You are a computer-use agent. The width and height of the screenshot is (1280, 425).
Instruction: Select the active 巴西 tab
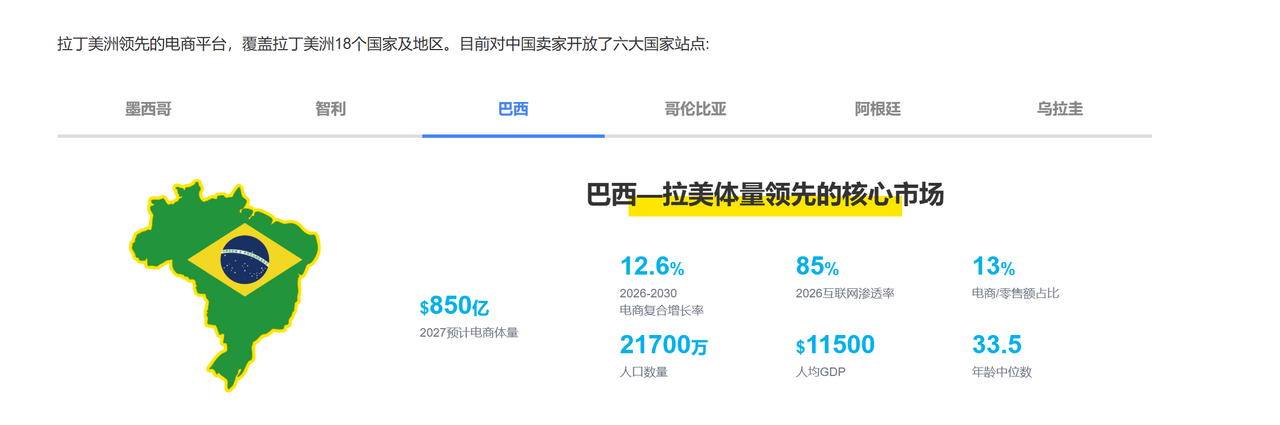513,109
